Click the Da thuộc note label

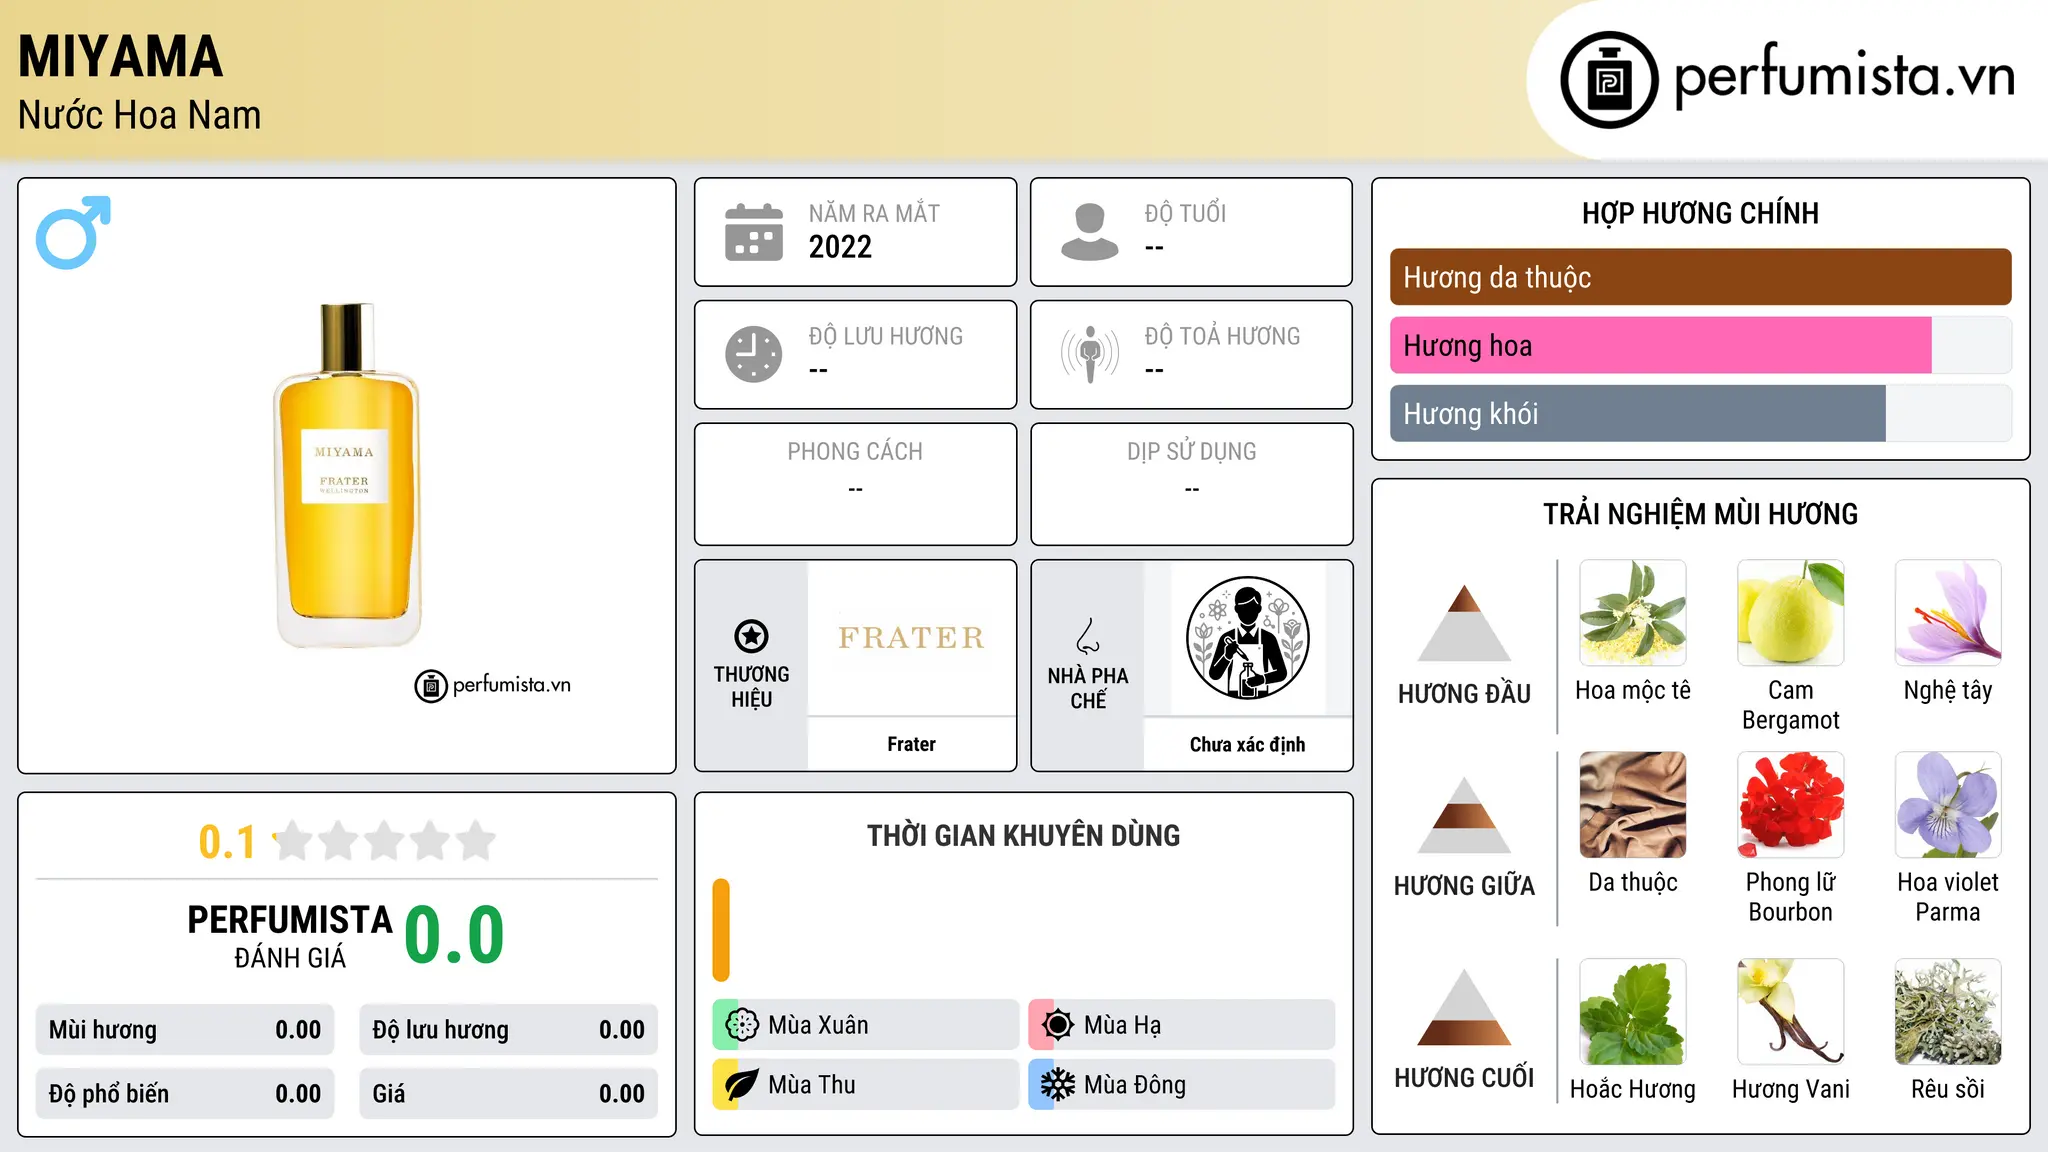(x=1632, y=882)
